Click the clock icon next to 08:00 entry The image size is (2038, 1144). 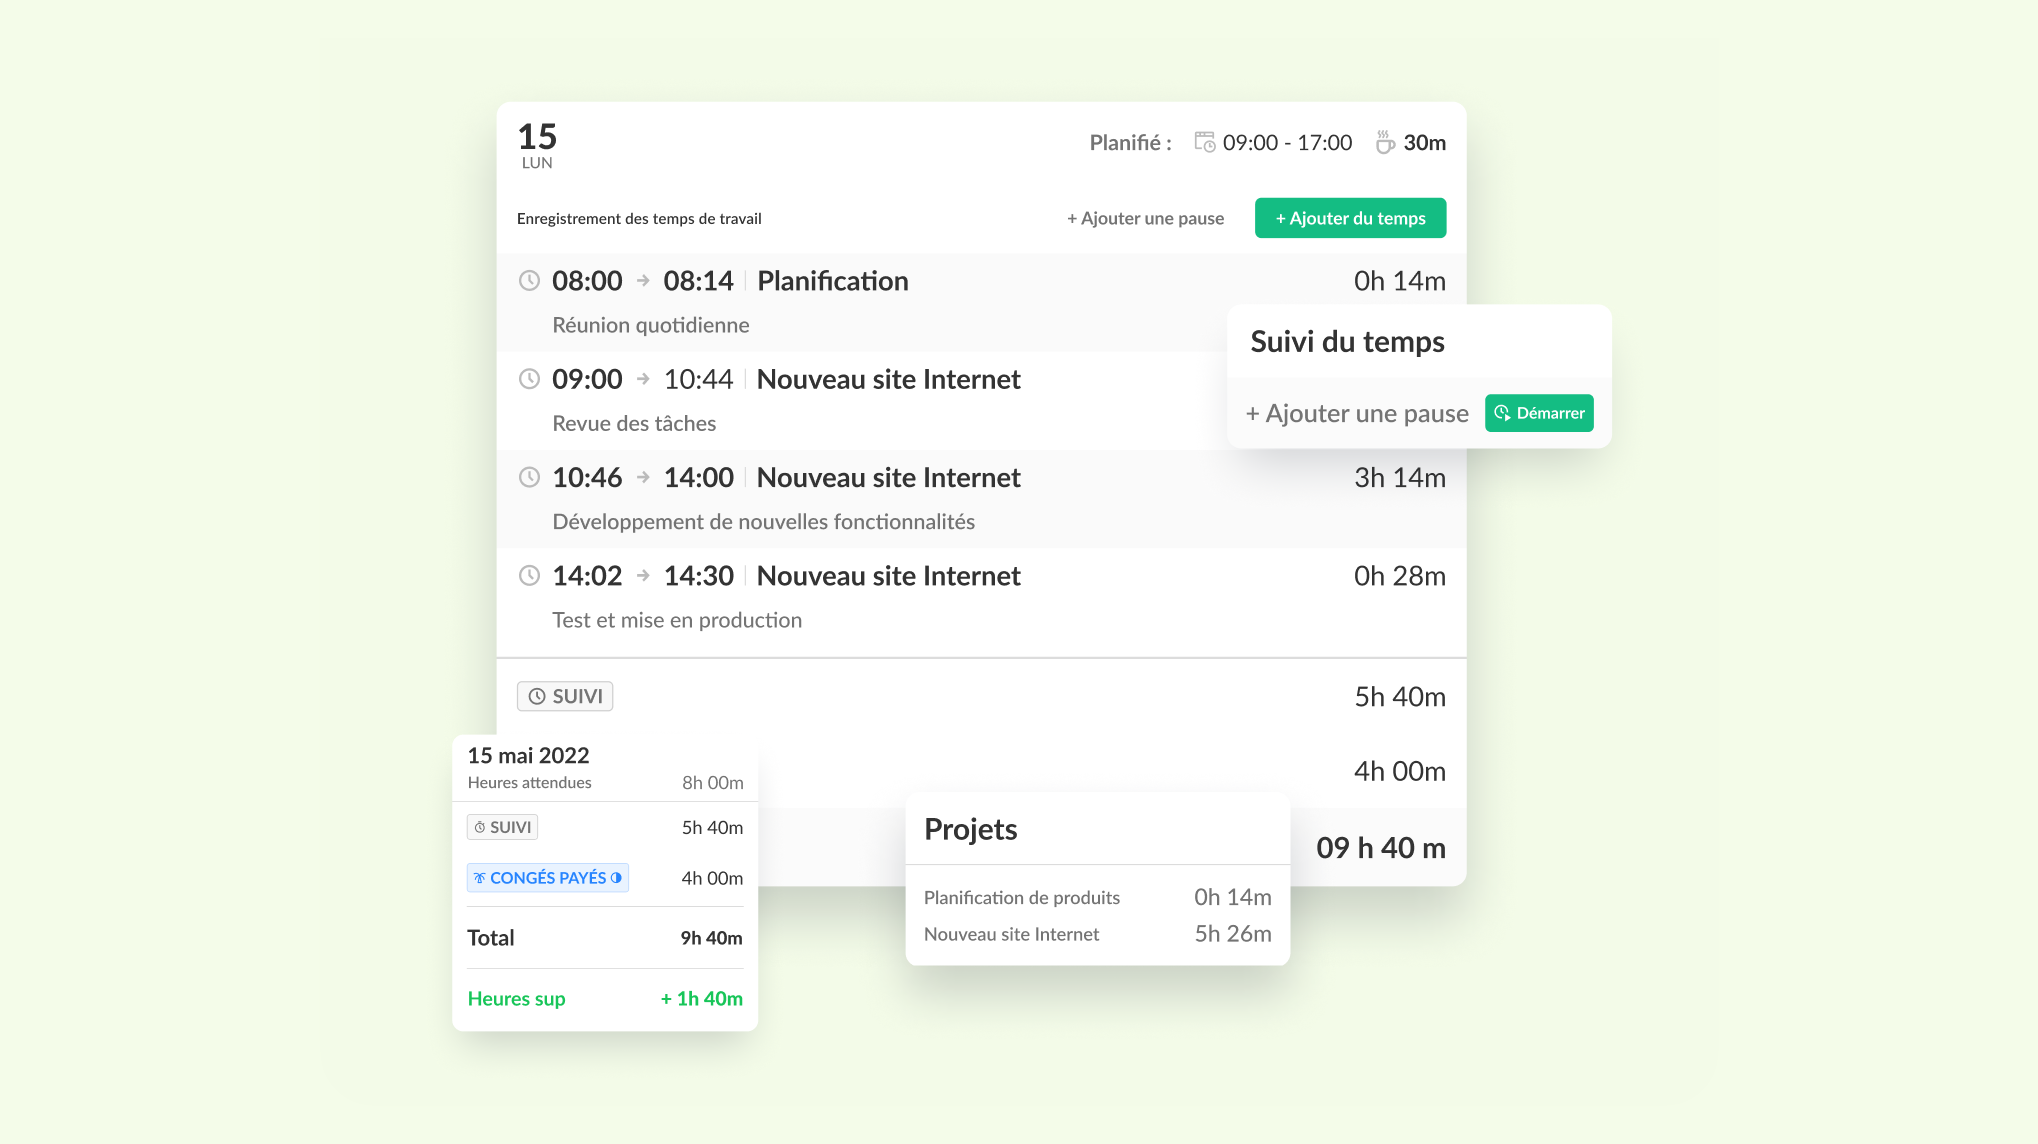pos(529,279)
